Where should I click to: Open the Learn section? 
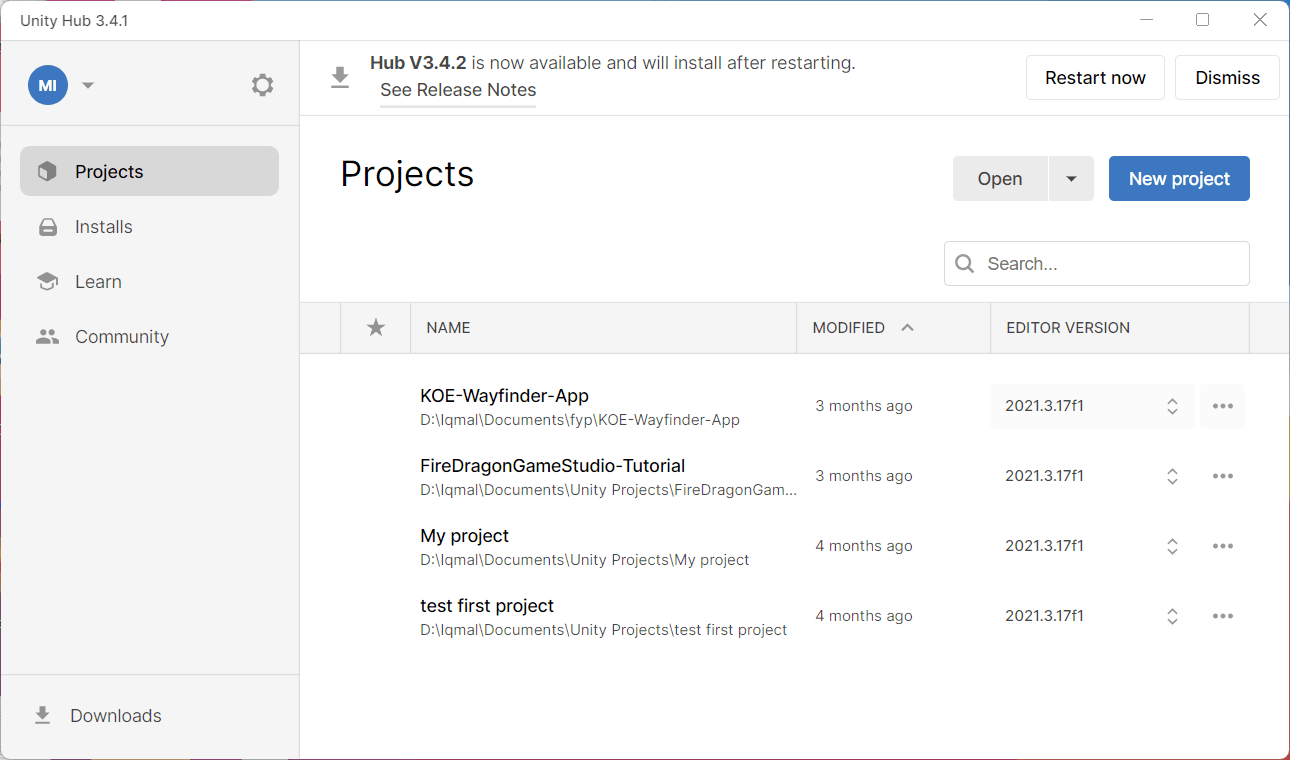[x=149, y=282]
